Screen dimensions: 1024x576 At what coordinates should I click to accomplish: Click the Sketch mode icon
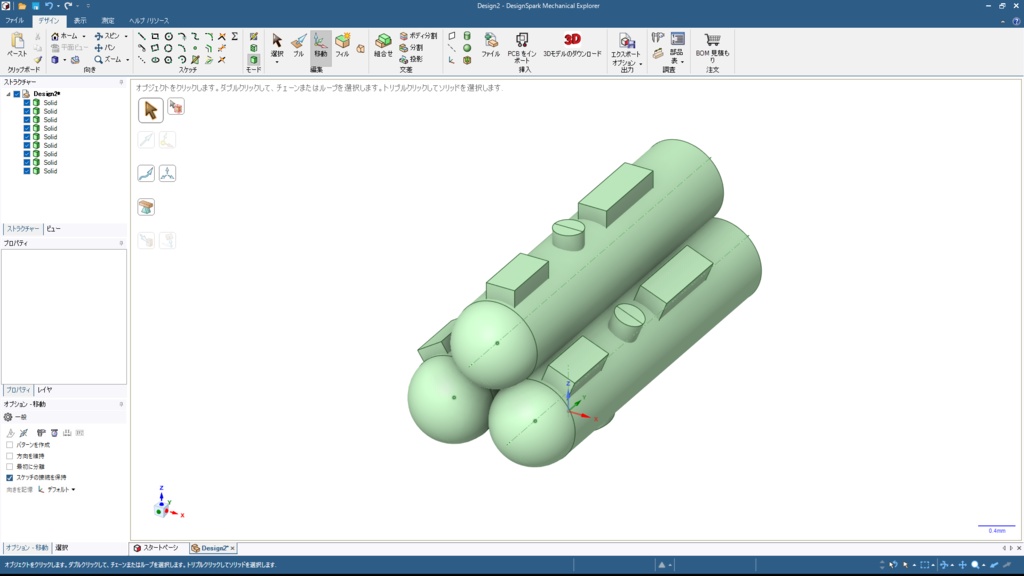pos(253,37)
